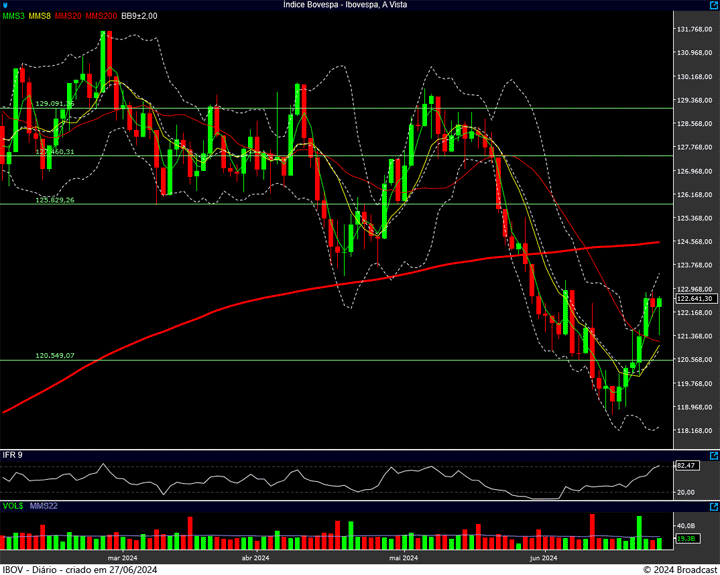Click the volume value tag 19,38

click(686, 539)
